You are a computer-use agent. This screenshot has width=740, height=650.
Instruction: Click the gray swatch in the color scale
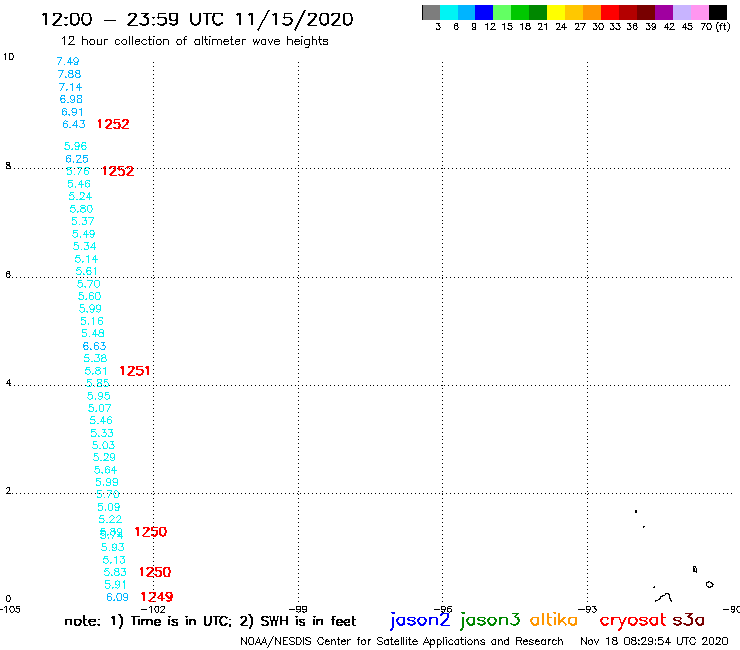coord(431,12)
